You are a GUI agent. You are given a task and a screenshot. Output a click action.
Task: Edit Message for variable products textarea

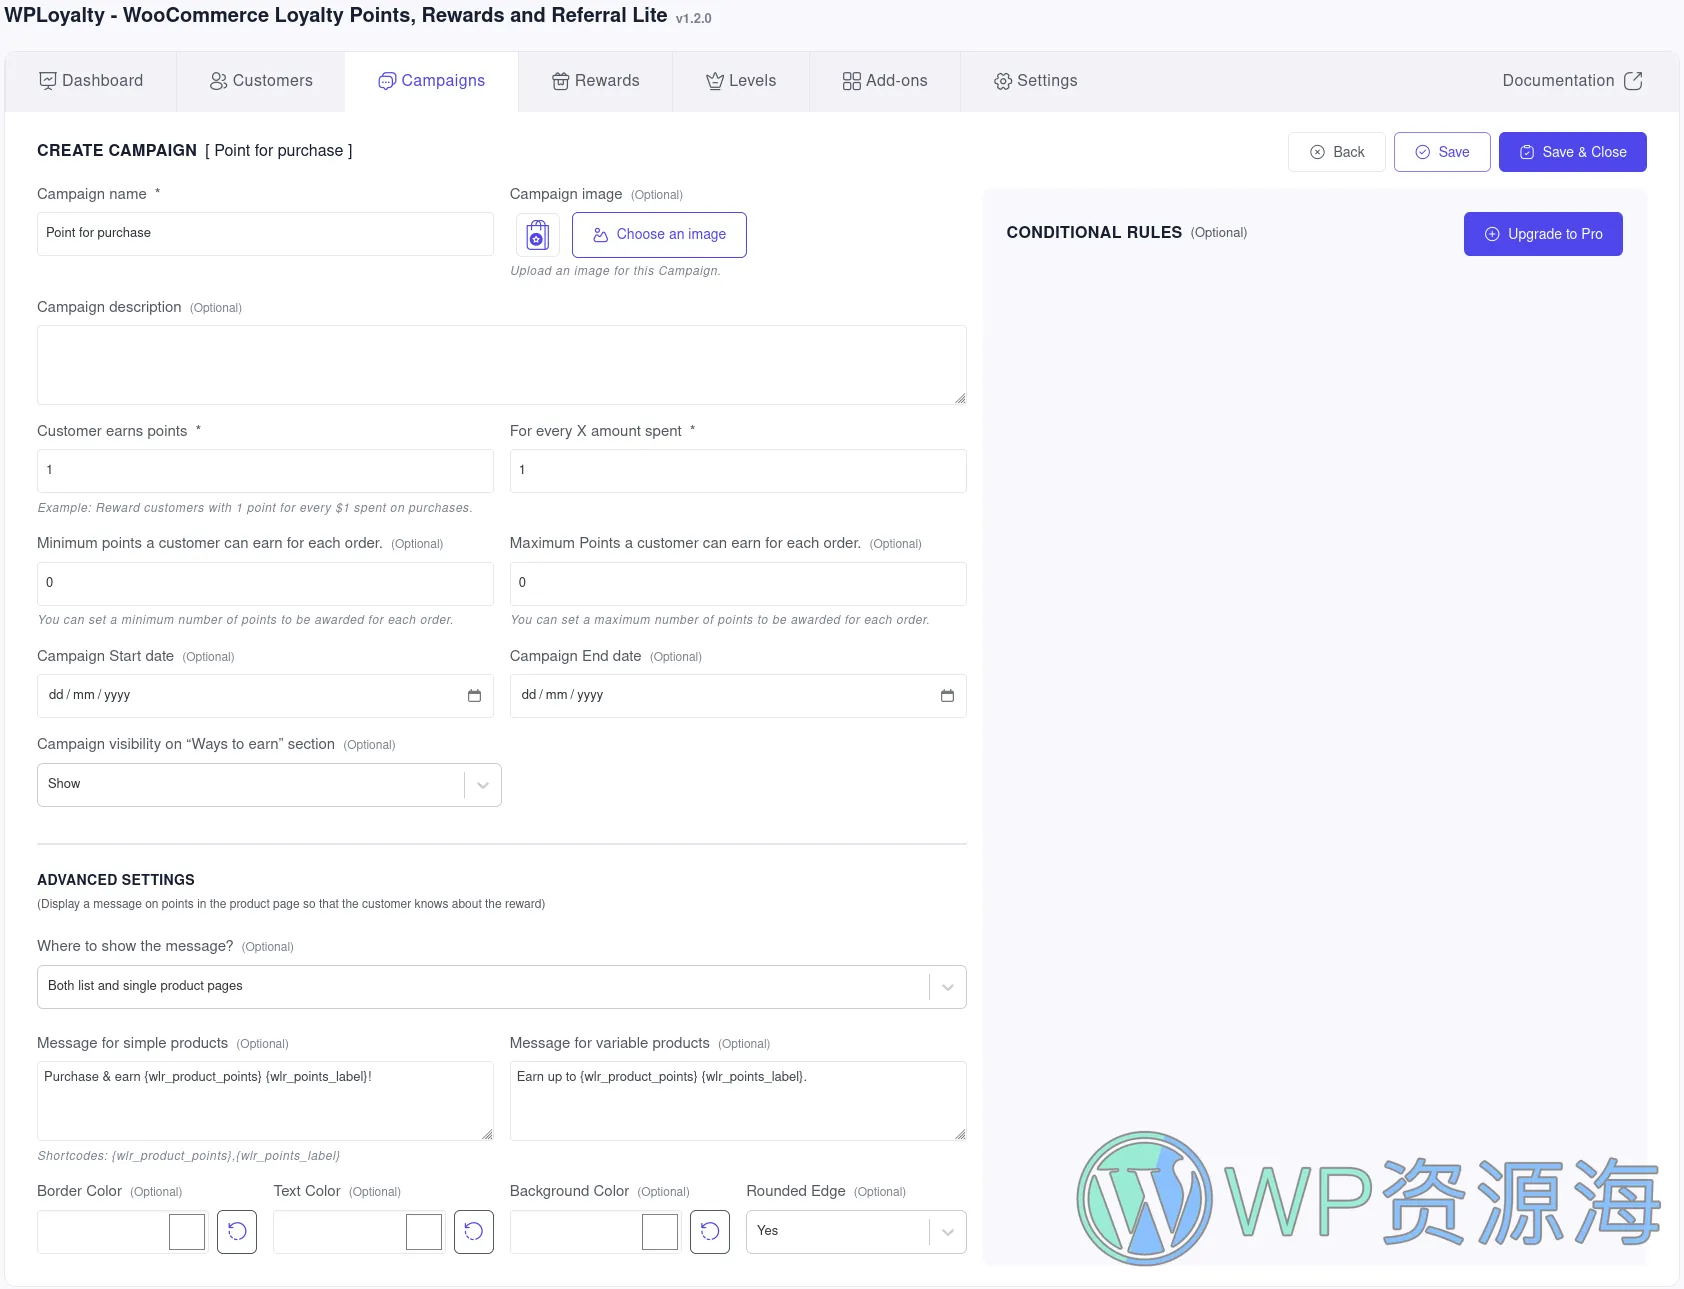(x=738, y=1101)
